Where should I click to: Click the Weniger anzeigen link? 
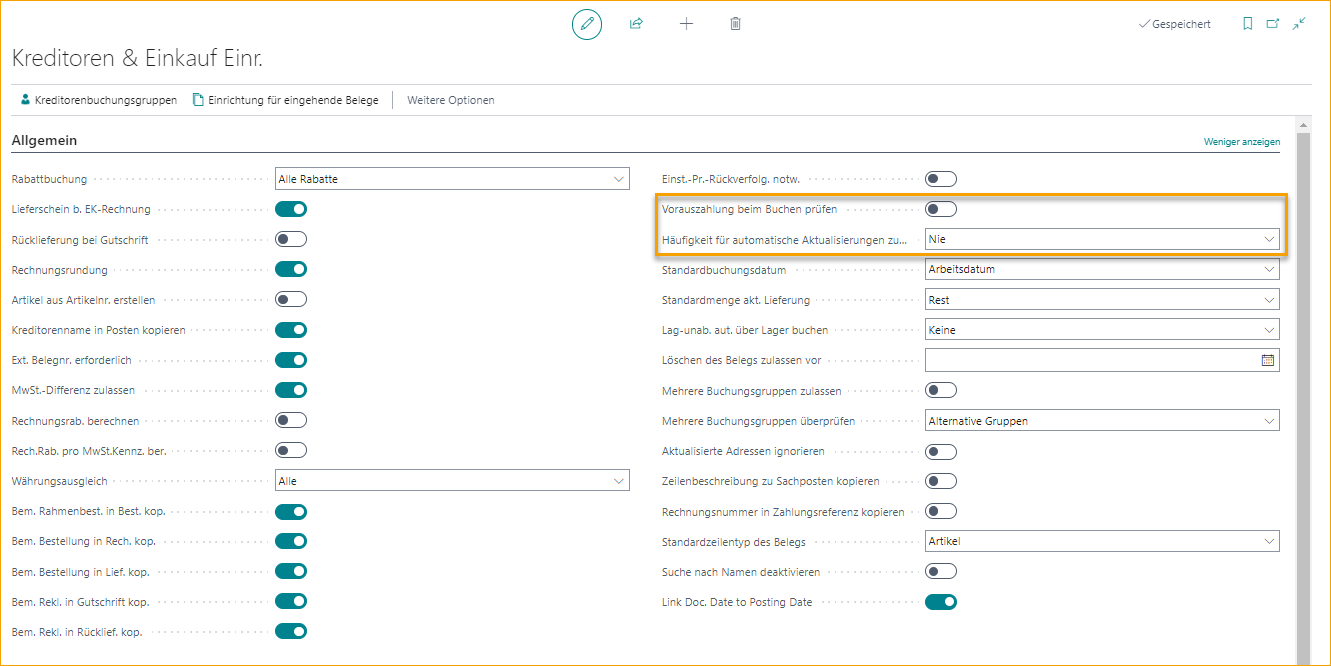[1241, 142]
